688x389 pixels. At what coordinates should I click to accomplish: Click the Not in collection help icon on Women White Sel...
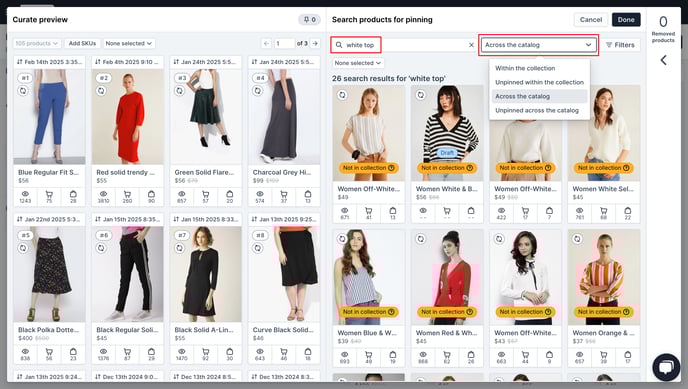(626, 168)
